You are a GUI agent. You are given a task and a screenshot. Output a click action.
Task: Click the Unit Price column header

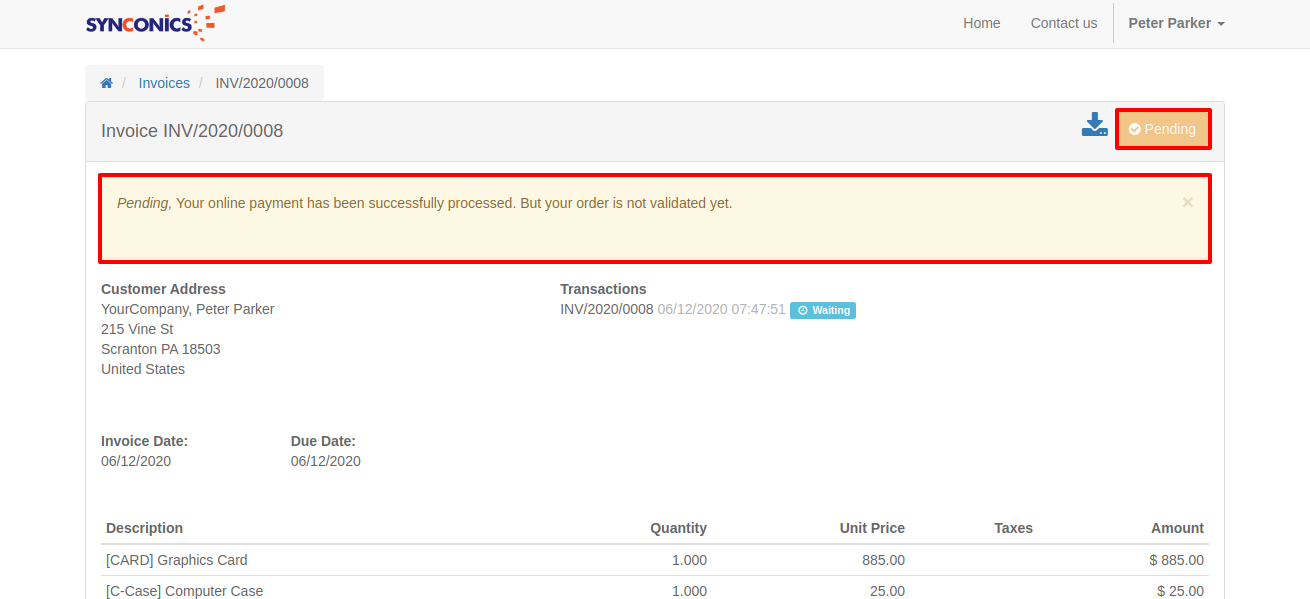coord(872,528)
